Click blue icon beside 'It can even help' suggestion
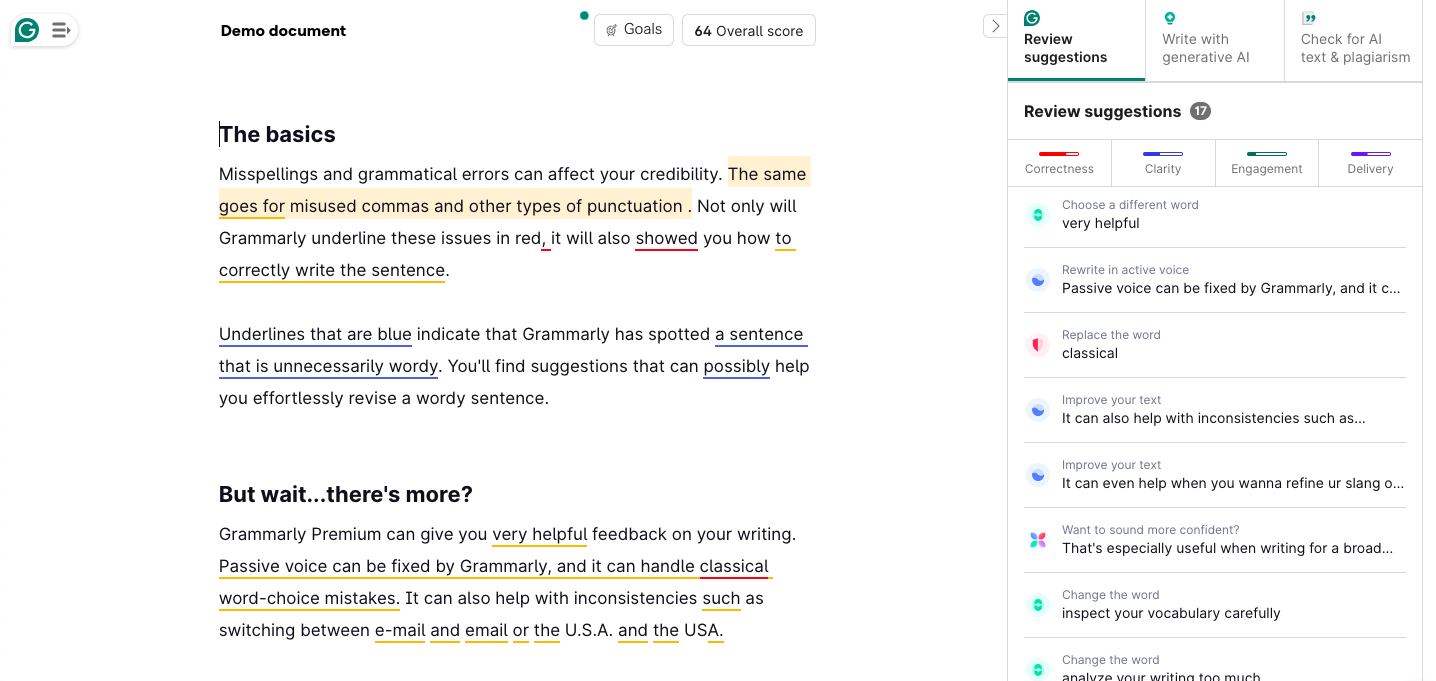The image size is (1436, 681). tap(1038, 475)
